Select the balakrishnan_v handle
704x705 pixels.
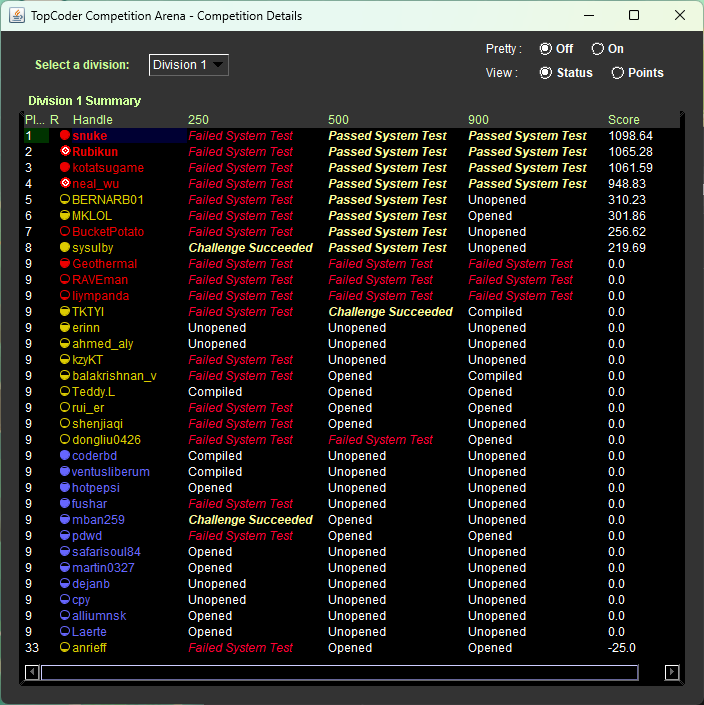coord(114,375)
